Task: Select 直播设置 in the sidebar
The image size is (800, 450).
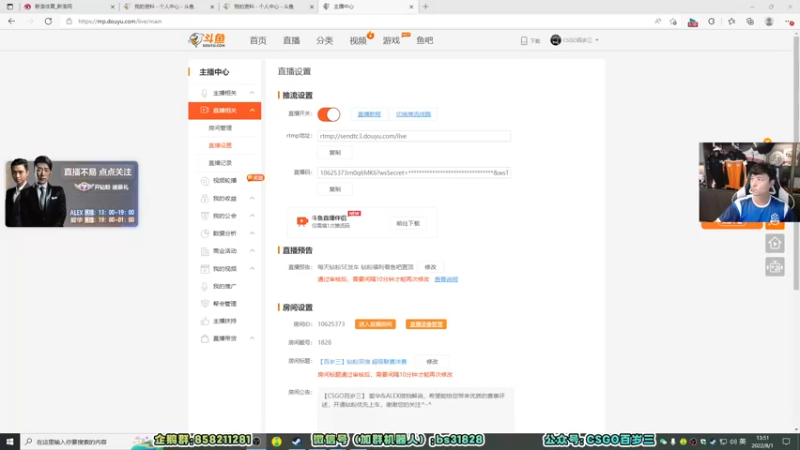Action: tap(220, 145)
